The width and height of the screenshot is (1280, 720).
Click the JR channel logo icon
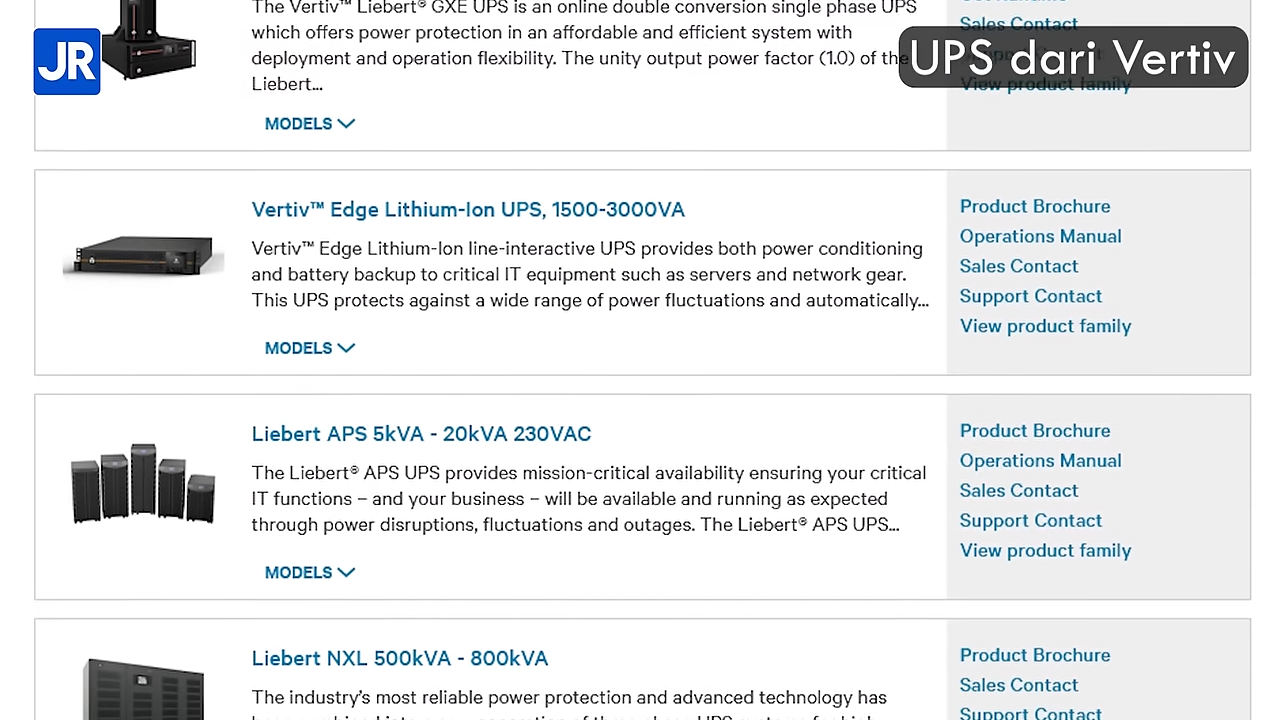click(67, 62)
